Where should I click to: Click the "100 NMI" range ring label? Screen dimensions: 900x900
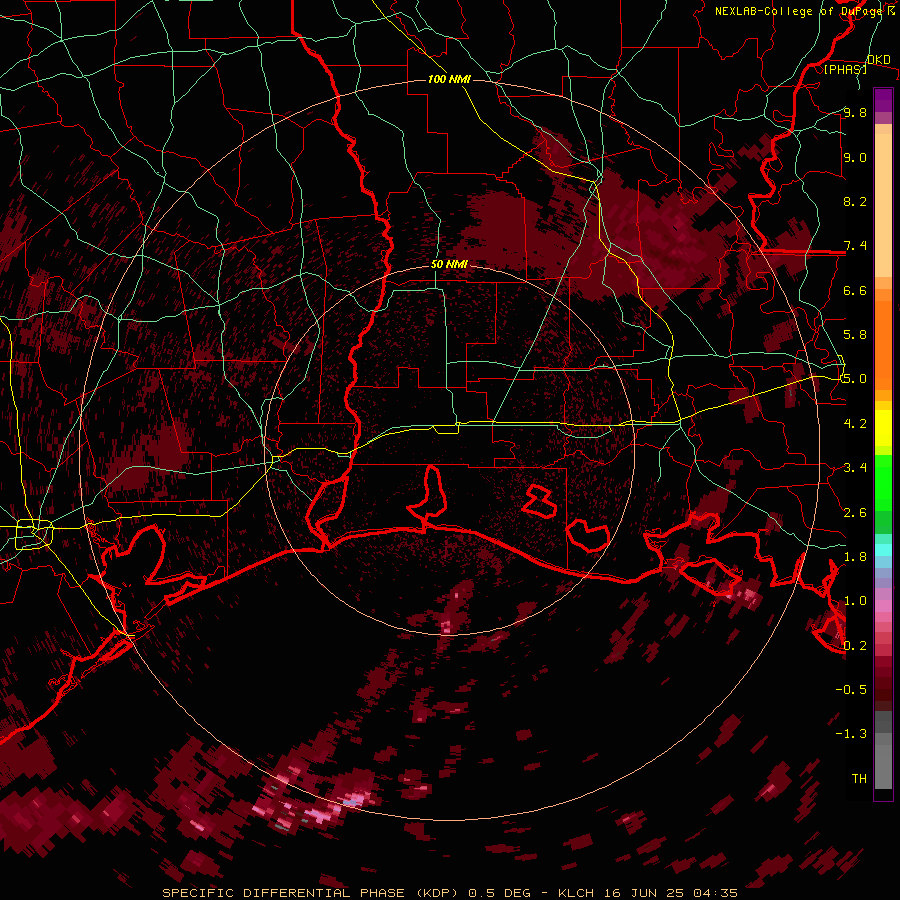tap(449, 79)
